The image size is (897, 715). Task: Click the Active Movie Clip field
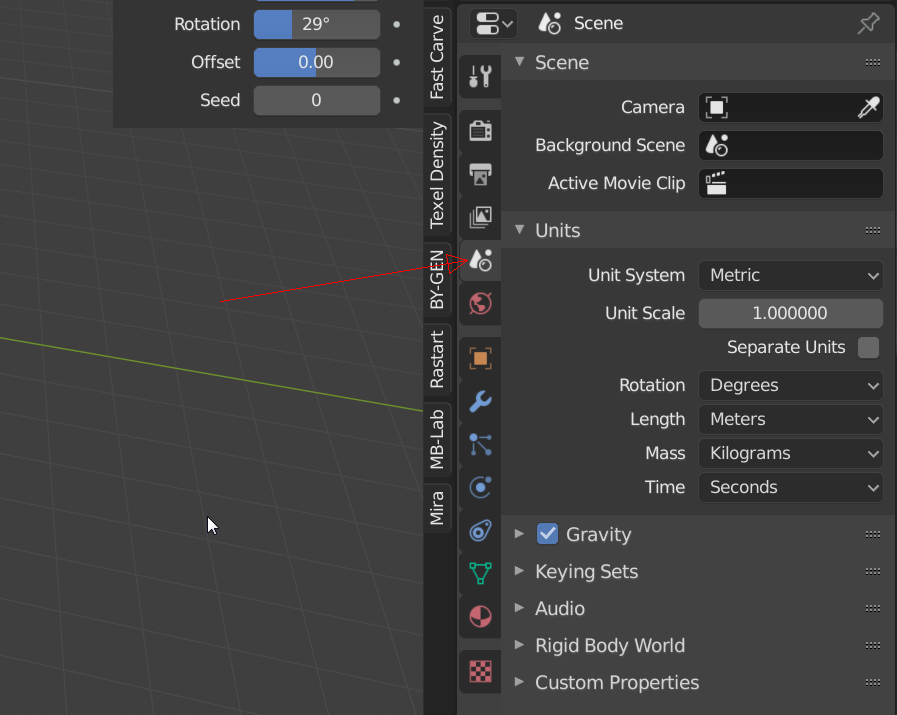(791, 184)
